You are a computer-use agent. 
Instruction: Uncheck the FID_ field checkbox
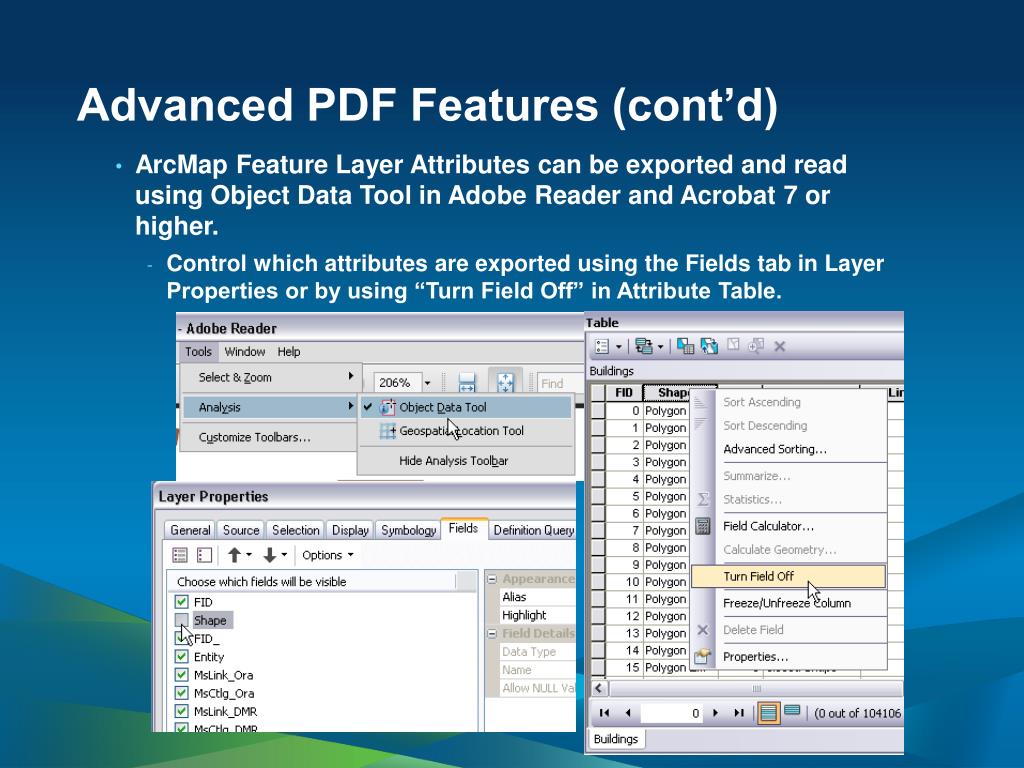(x=182, y=638)
